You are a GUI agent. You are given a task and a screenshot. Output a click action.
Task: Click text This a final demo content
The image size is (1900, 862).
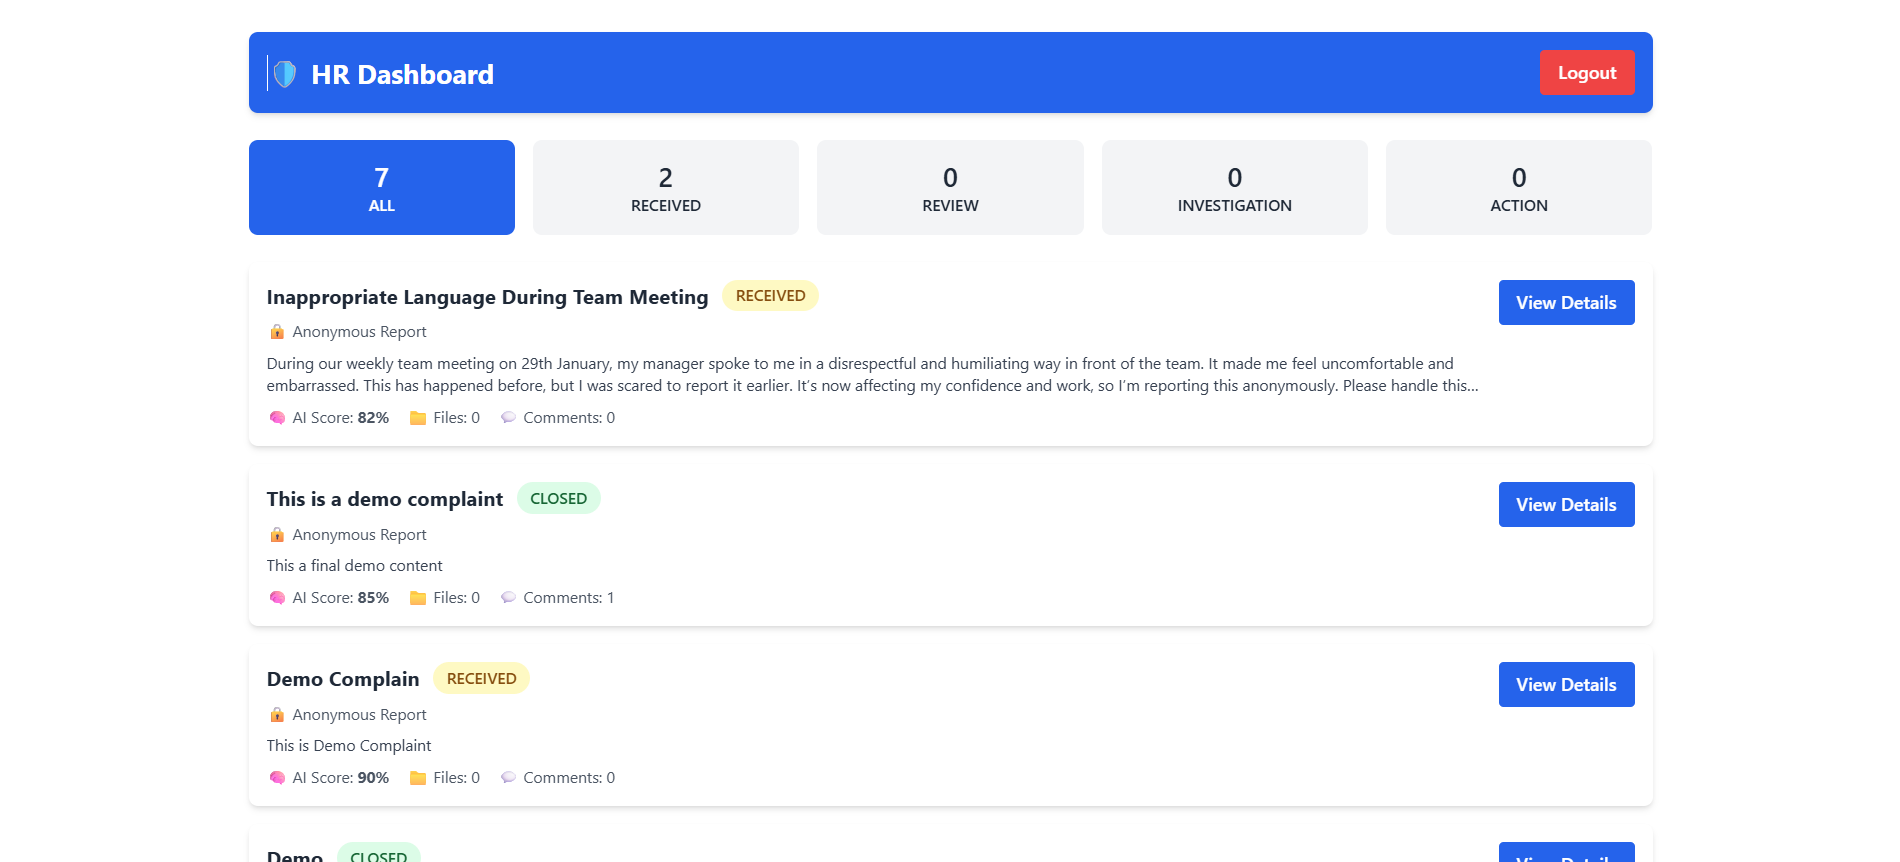coord(354,566)
